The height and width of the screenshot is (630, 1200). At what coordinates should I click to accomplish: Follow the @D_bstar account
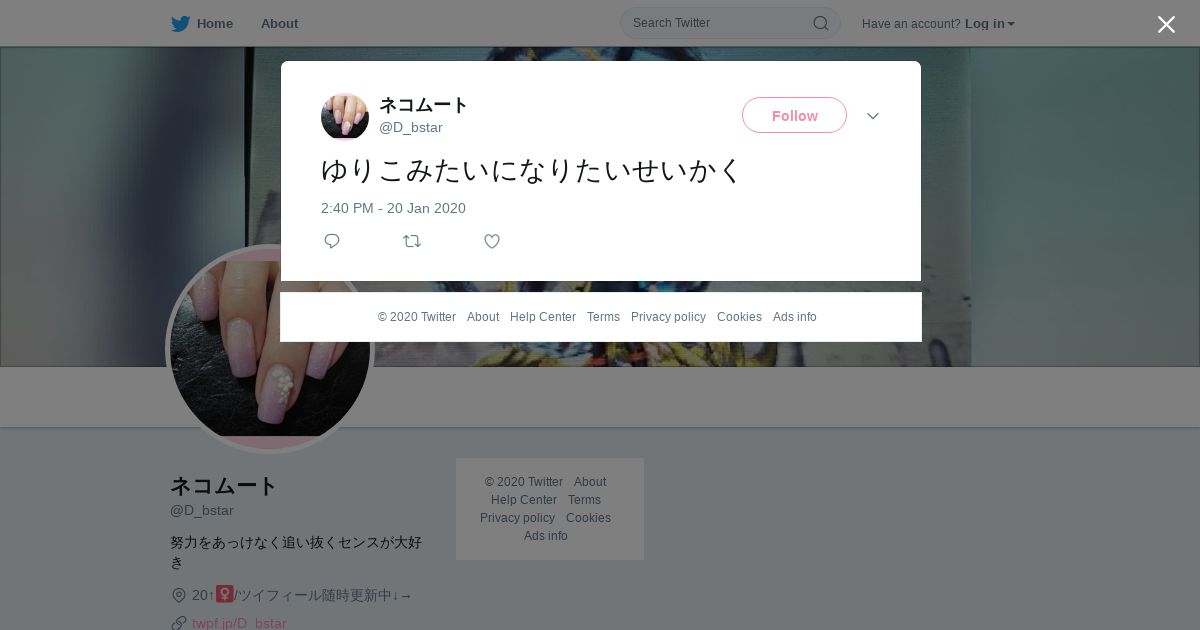(x=794, y=115)
